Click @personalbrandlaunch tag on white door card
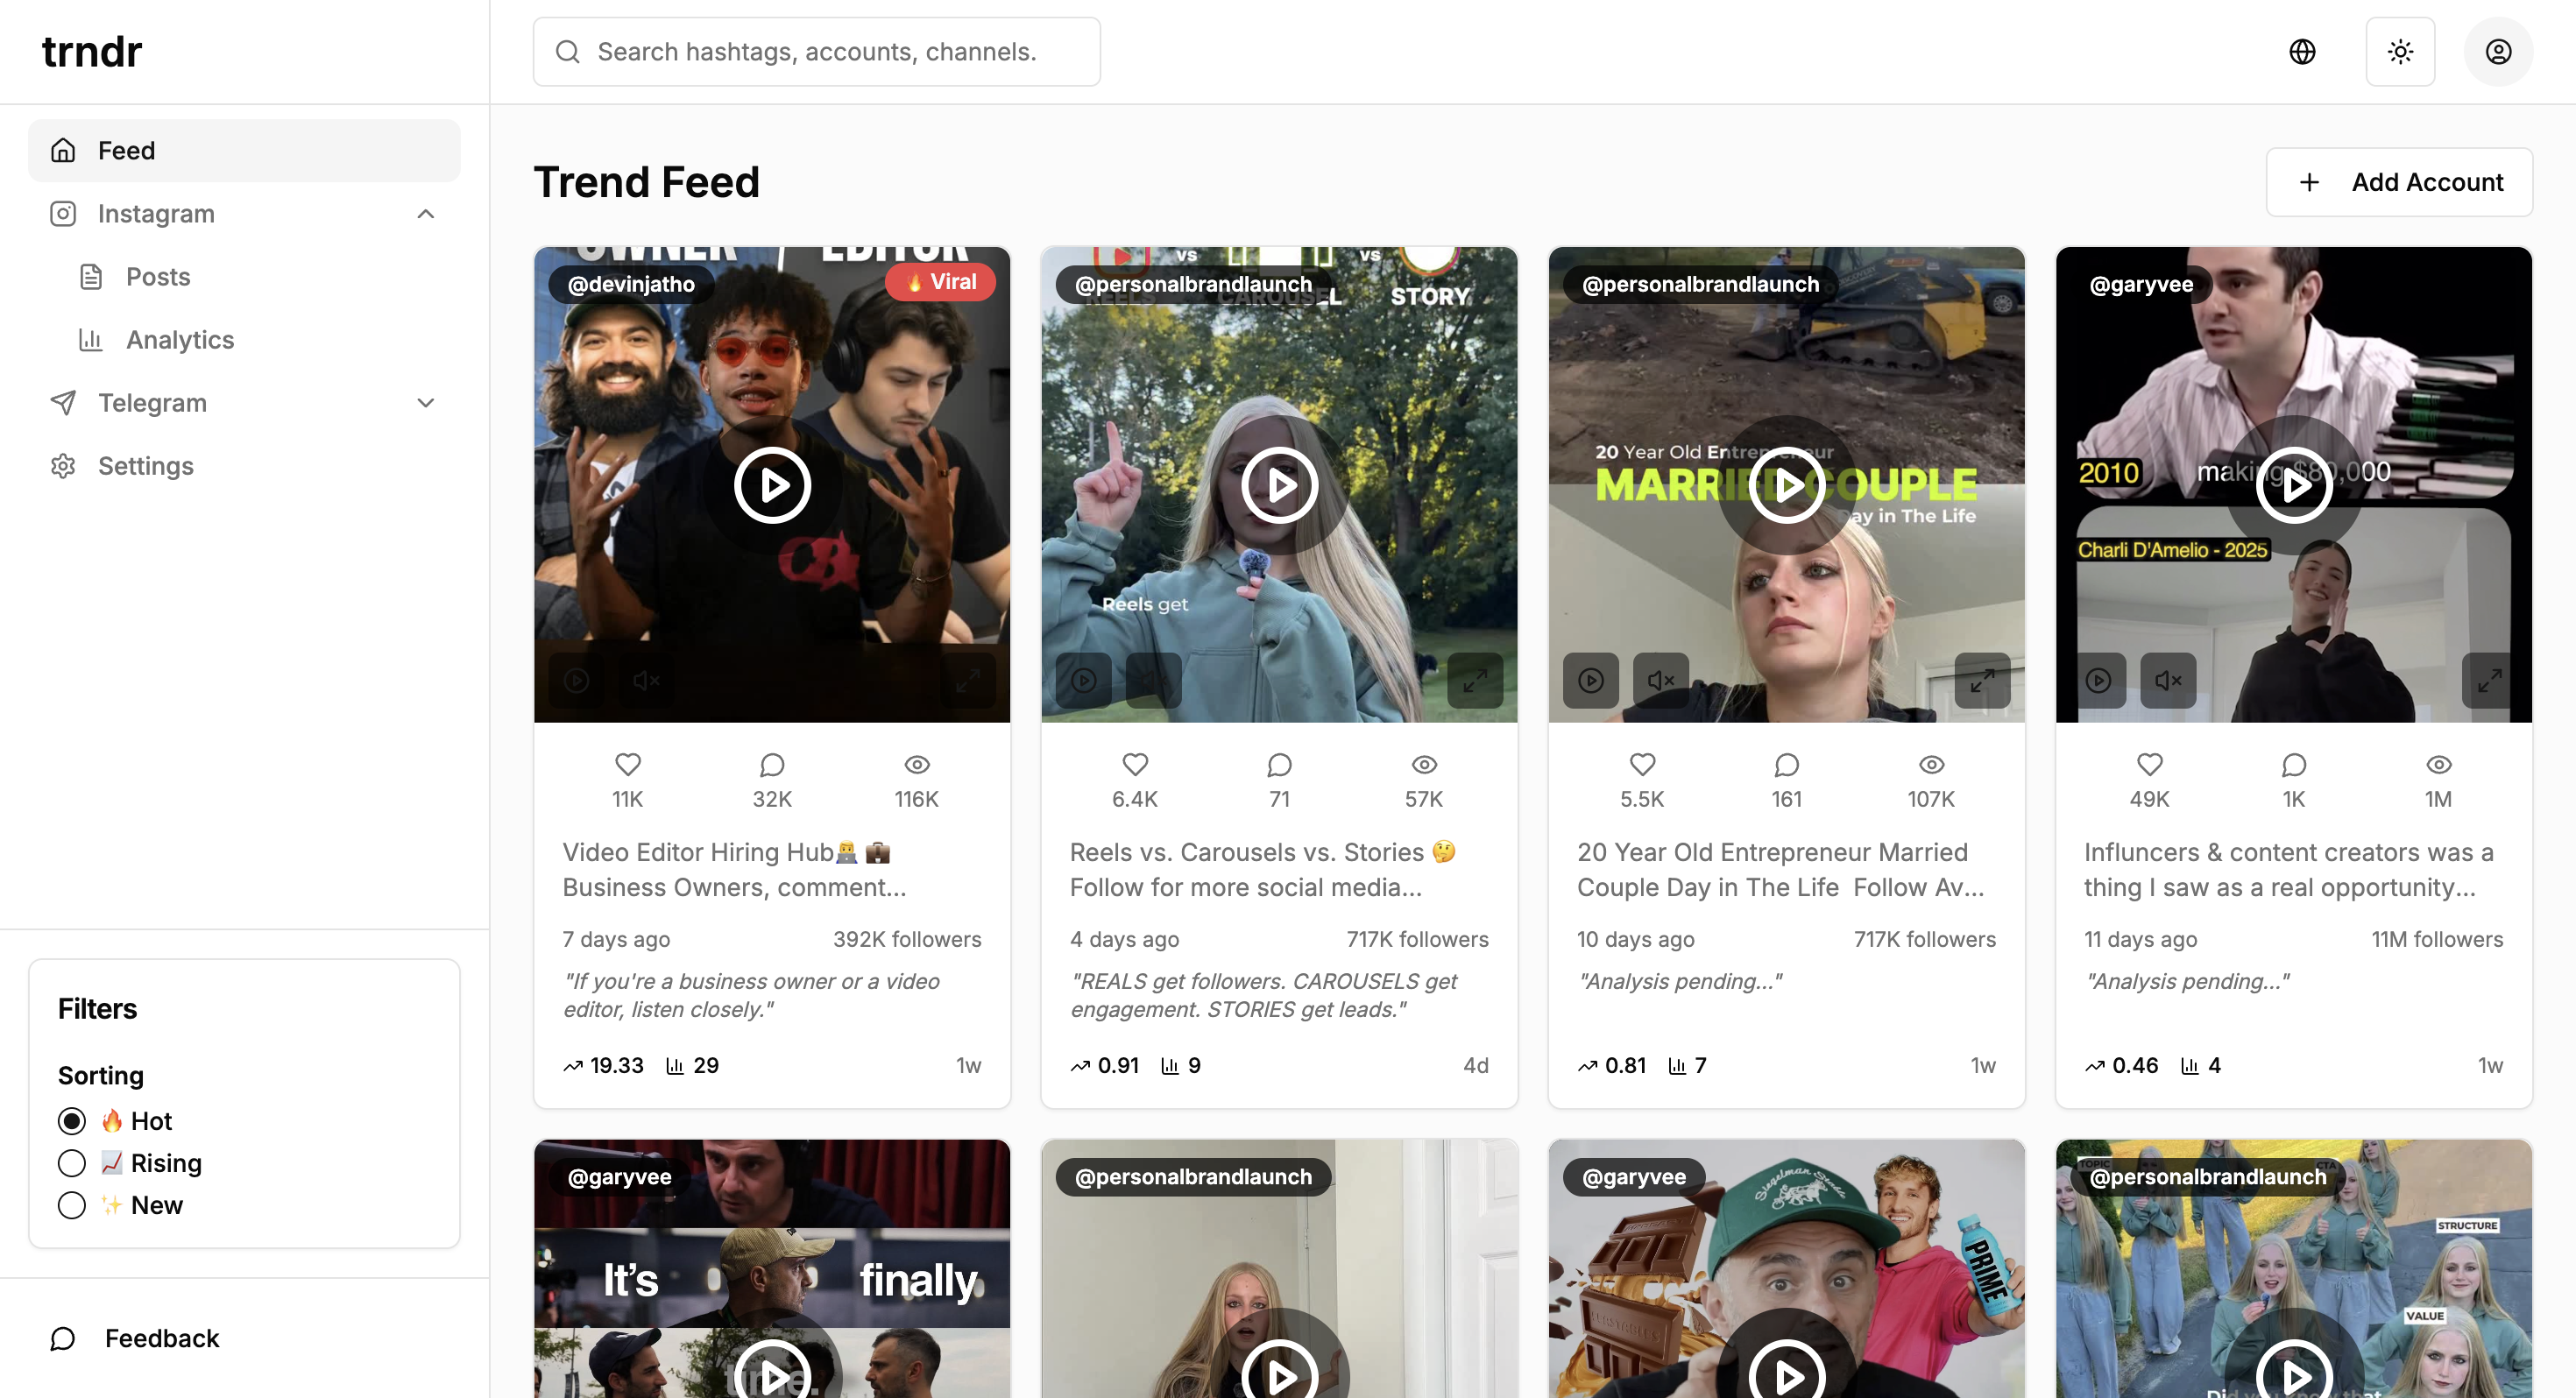The height and width of the screenshot is (1398, 2576). pyautogui.click(x=1193, y=1176)
